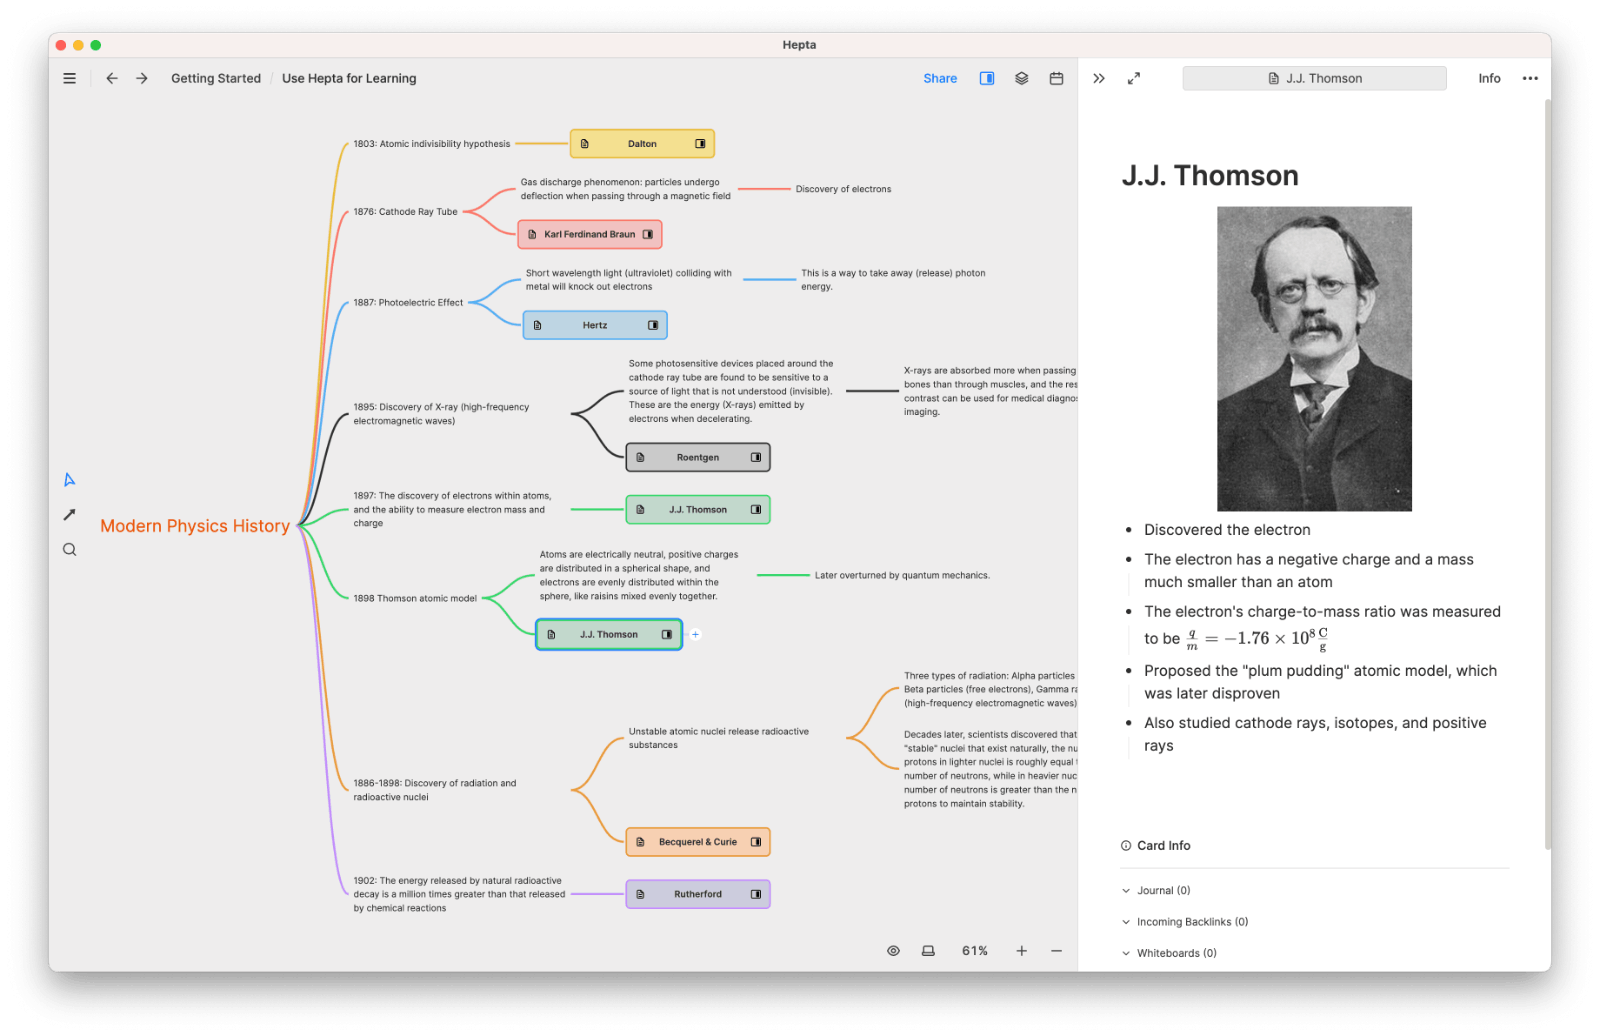Go to Getting Started breadcrumb
This screenshot has height=1036, width=1600.
click(215, 78)
